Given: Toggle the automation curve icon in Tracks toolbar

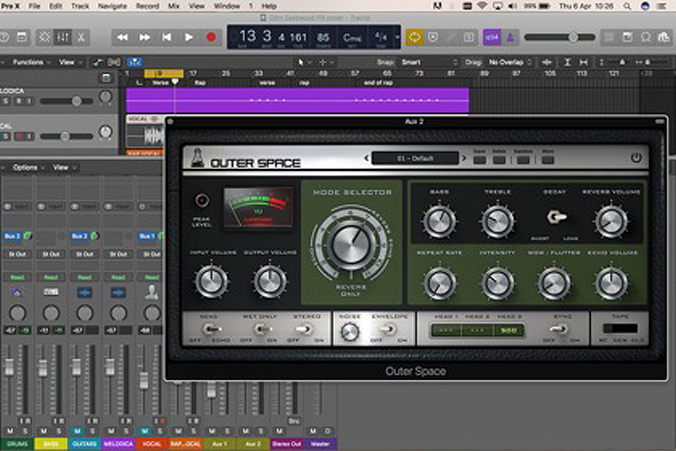Looking at the screenshot, I should pos(98,63).
